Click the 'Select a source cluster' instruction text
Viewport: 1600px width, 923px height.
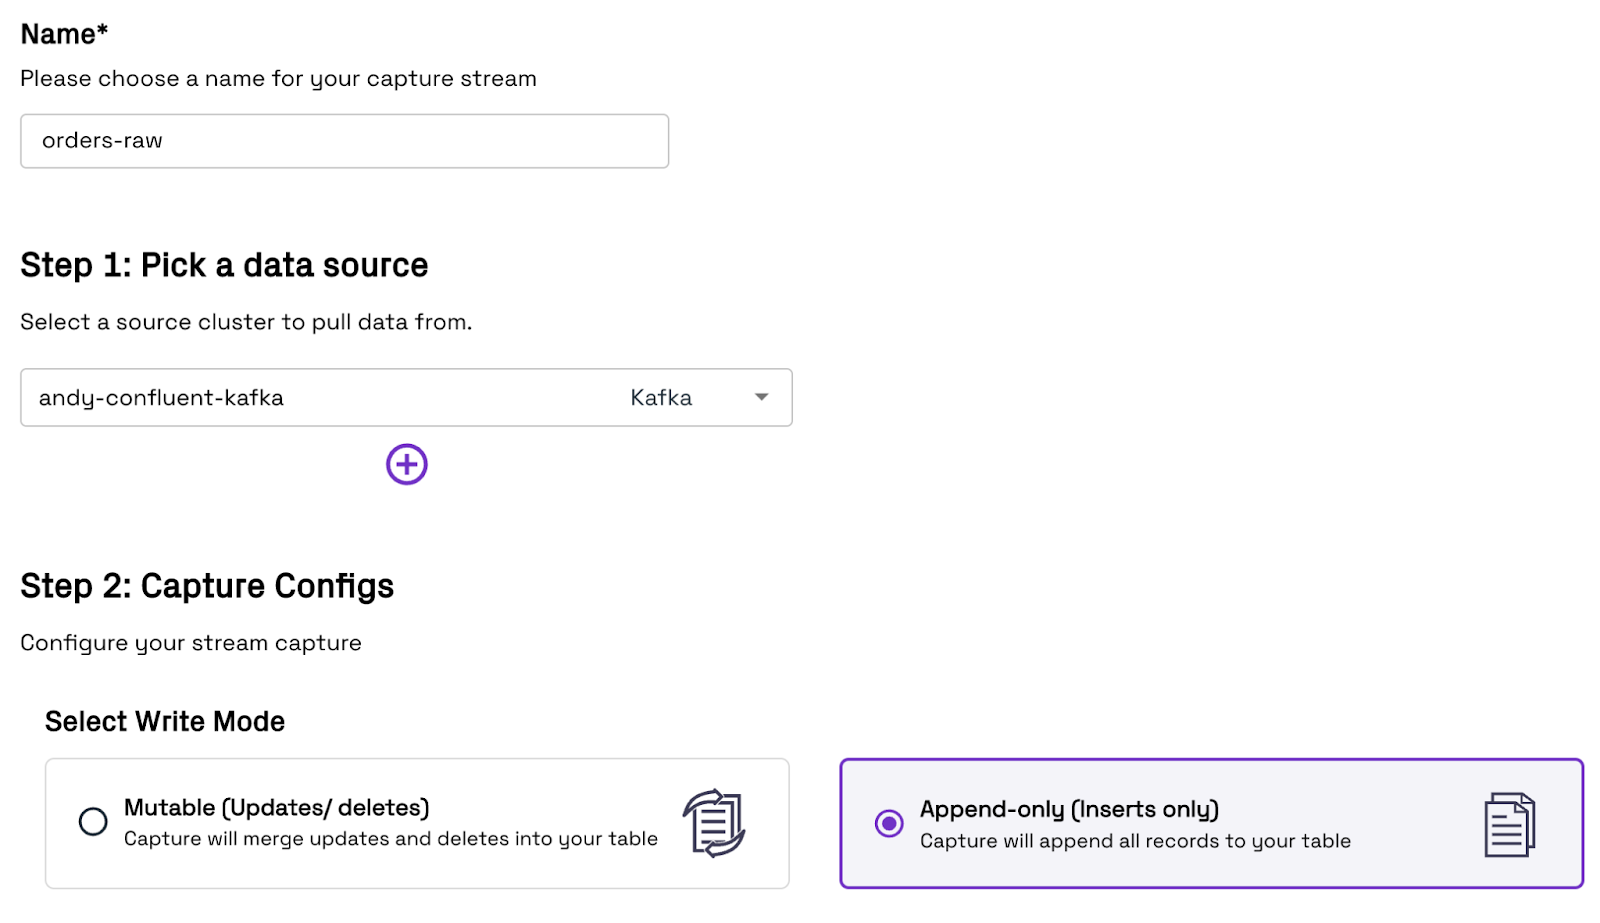click(x=246, y=322)
